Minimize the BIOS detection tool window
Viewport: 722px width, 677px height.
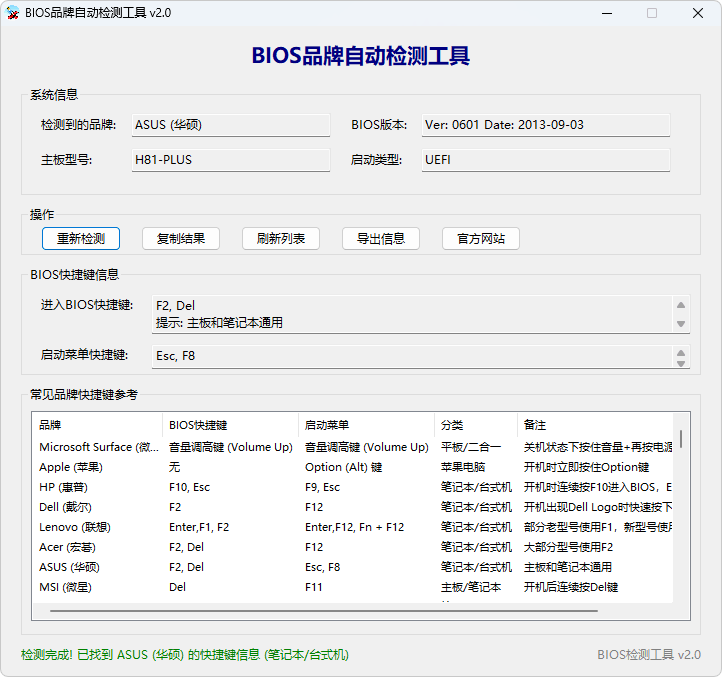tap(606, 13)
